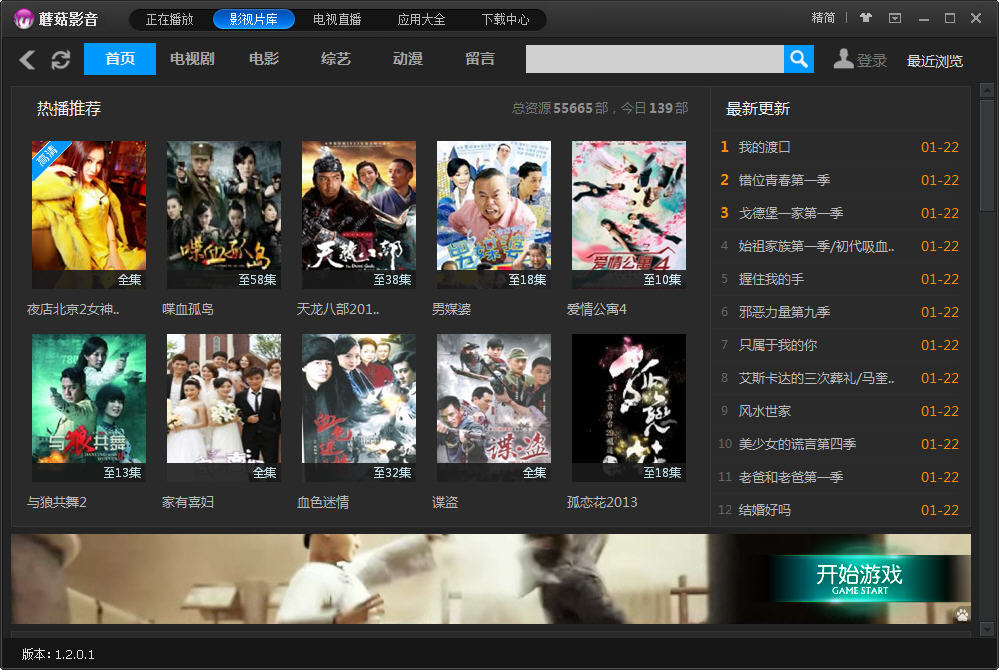Screen dimensions: 999x670
Task: Click the scrollbar up arrow
Action: click(x=987, y=91)
